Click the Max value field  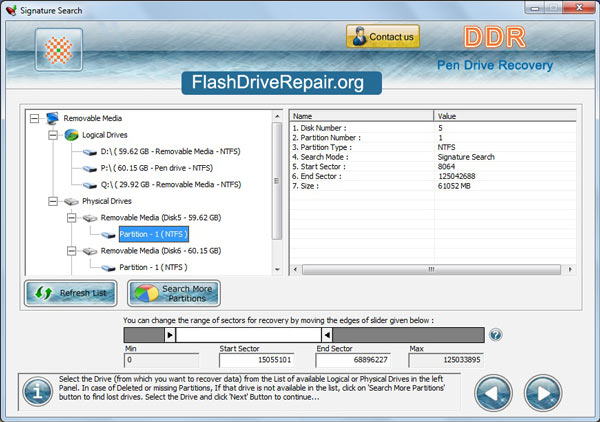pyautogui.click(x=446, y=360)
